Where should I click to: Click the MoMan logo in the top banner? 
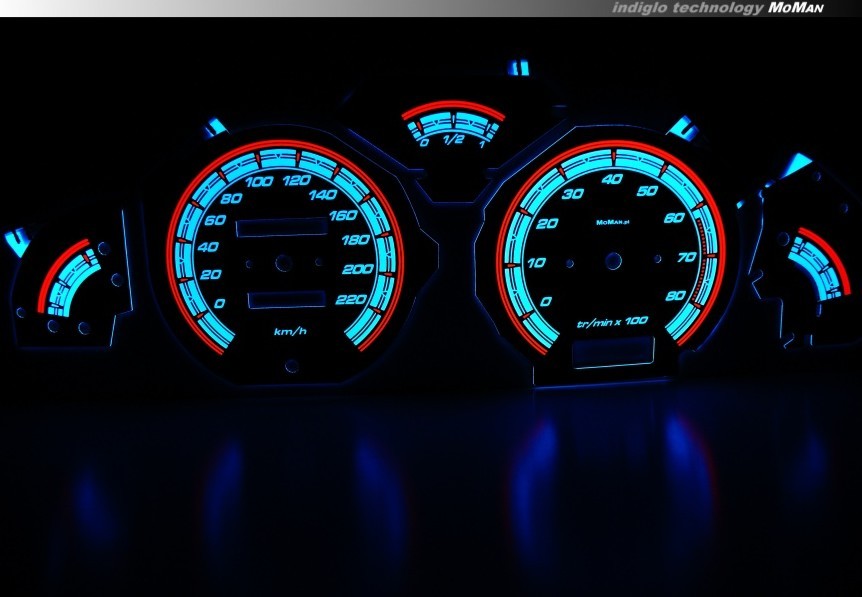pos(795,8)
